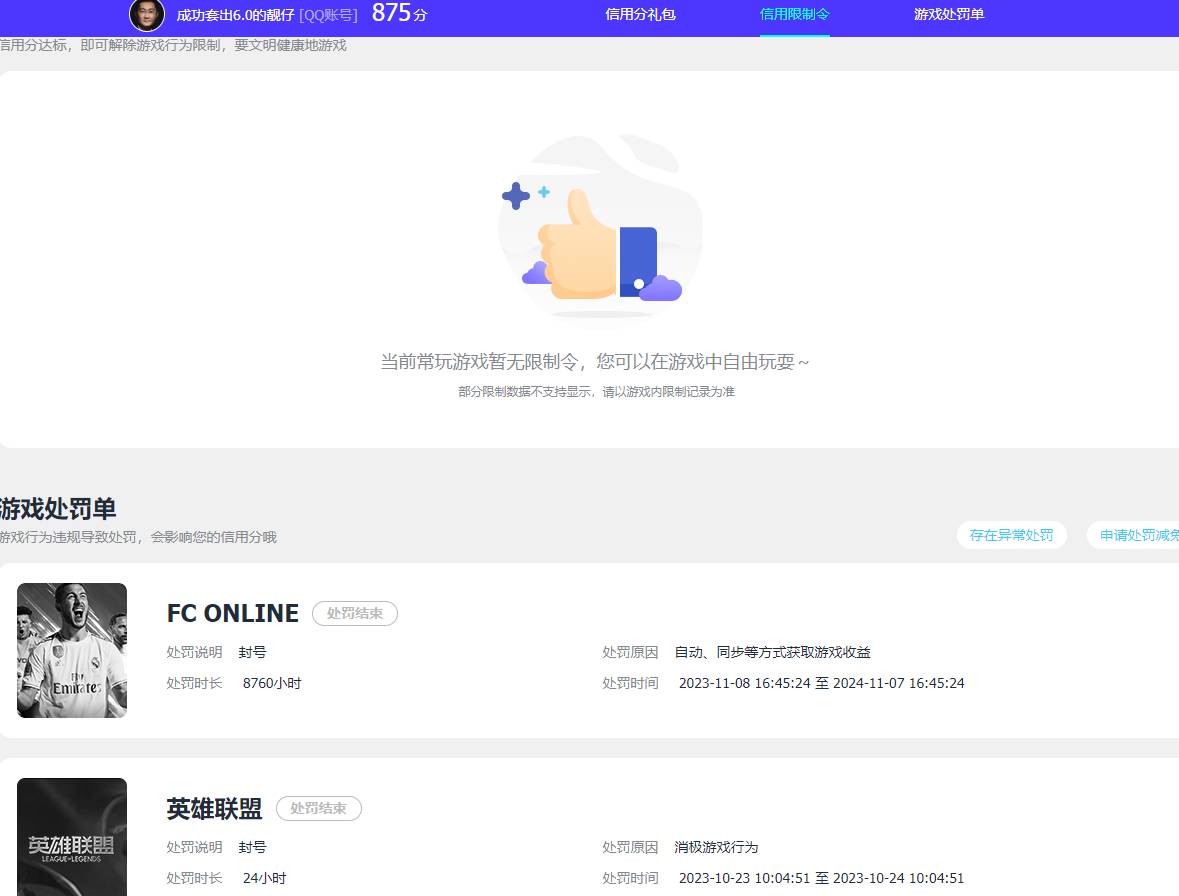
Task: Click the 游戏处罚单 section heading
Action: point(57,509)
